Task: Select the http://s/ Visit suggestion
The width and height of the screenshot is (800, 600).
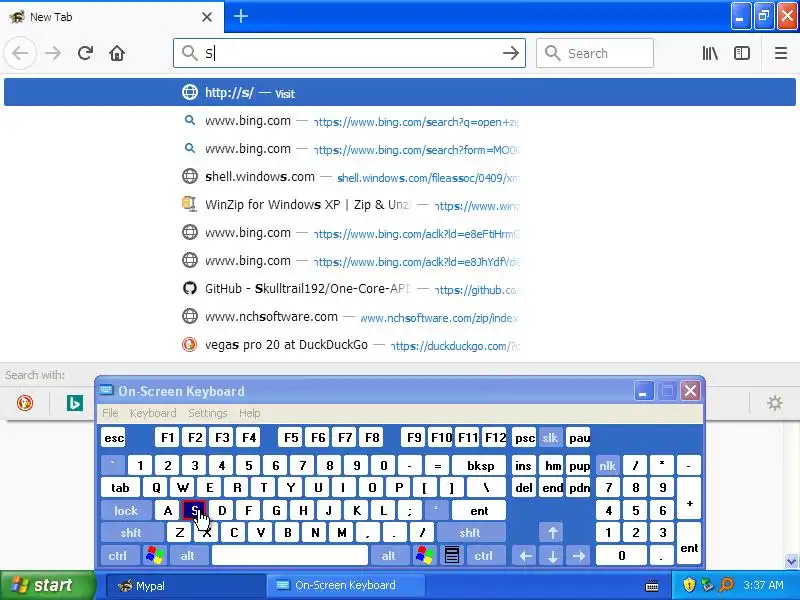Action: (x=400, y=92)
